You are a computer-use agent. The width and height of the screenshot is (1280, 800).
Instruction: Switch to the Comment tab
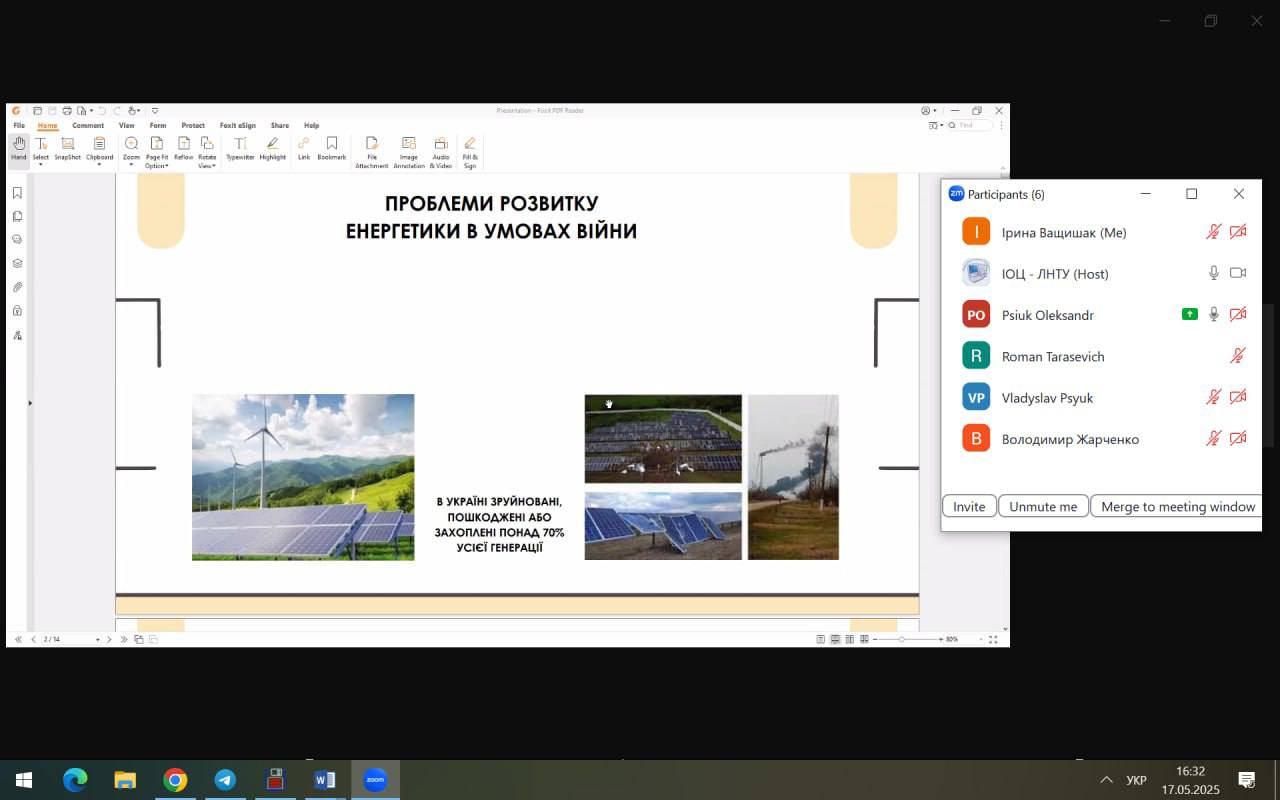coord(88,126)
